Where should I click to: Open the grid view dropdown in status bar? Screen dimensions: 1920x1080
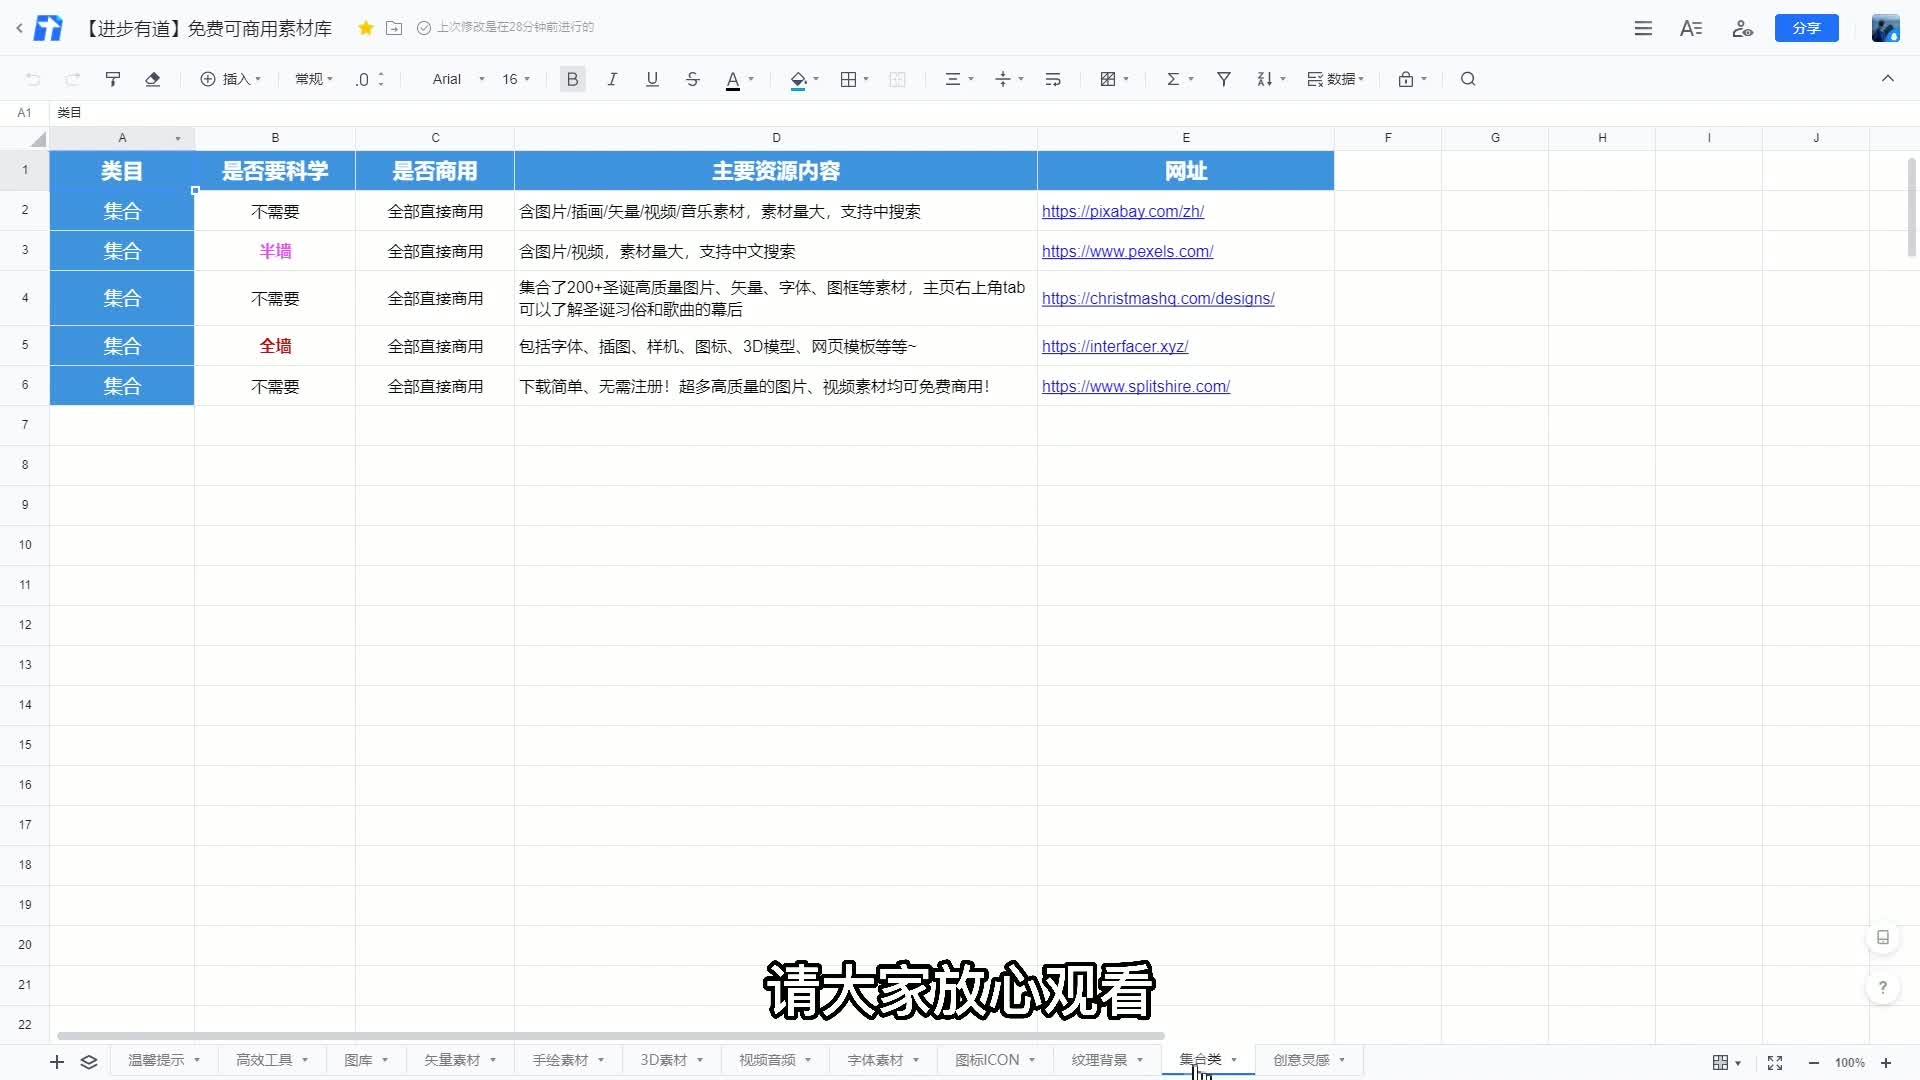[x=1727, y=1063]
